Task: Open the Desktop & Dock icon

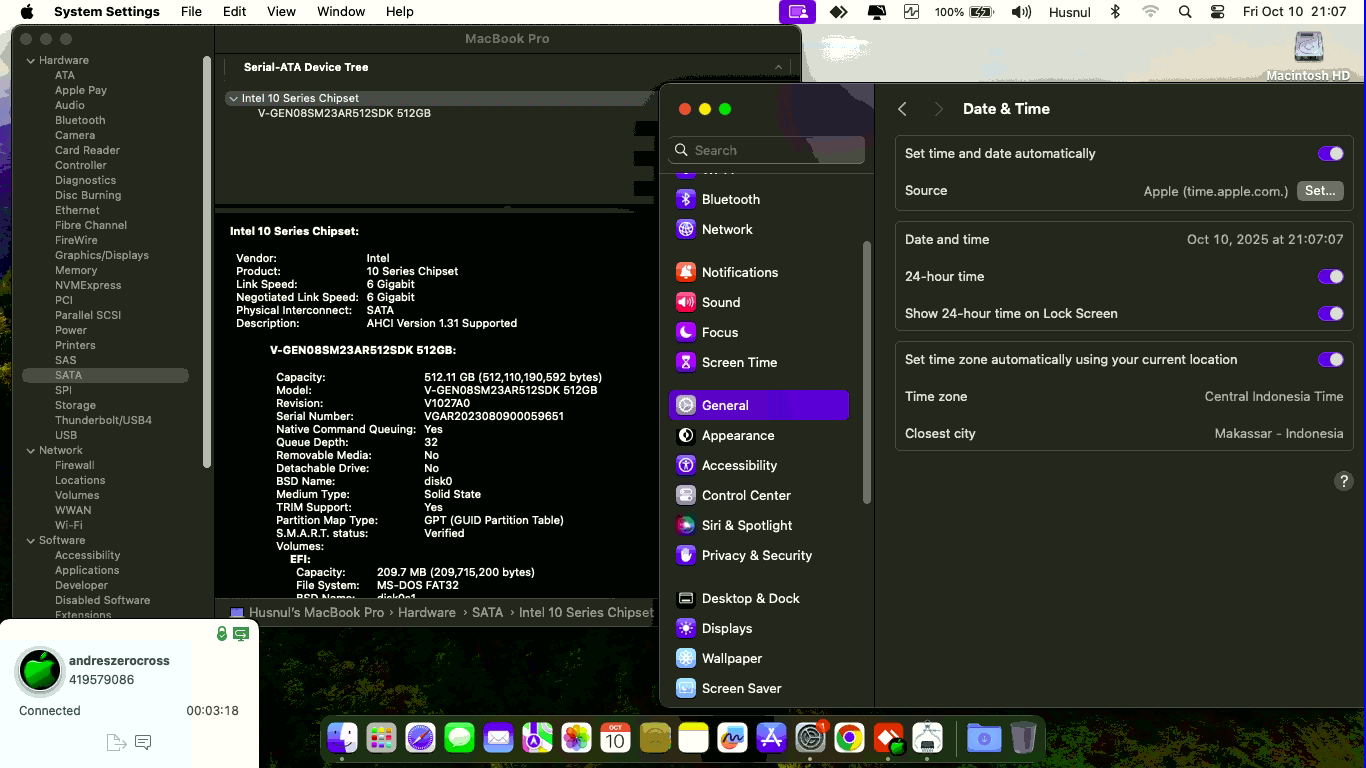Action: pyautogui.click(x=685, y=598)
